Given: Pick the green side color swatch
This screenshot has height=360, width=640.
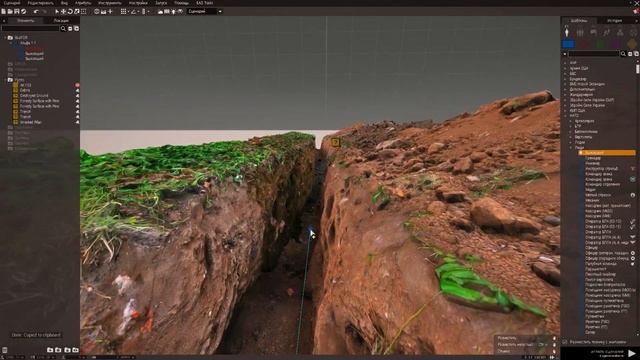Looking at the screenshot, I should 600,44.
